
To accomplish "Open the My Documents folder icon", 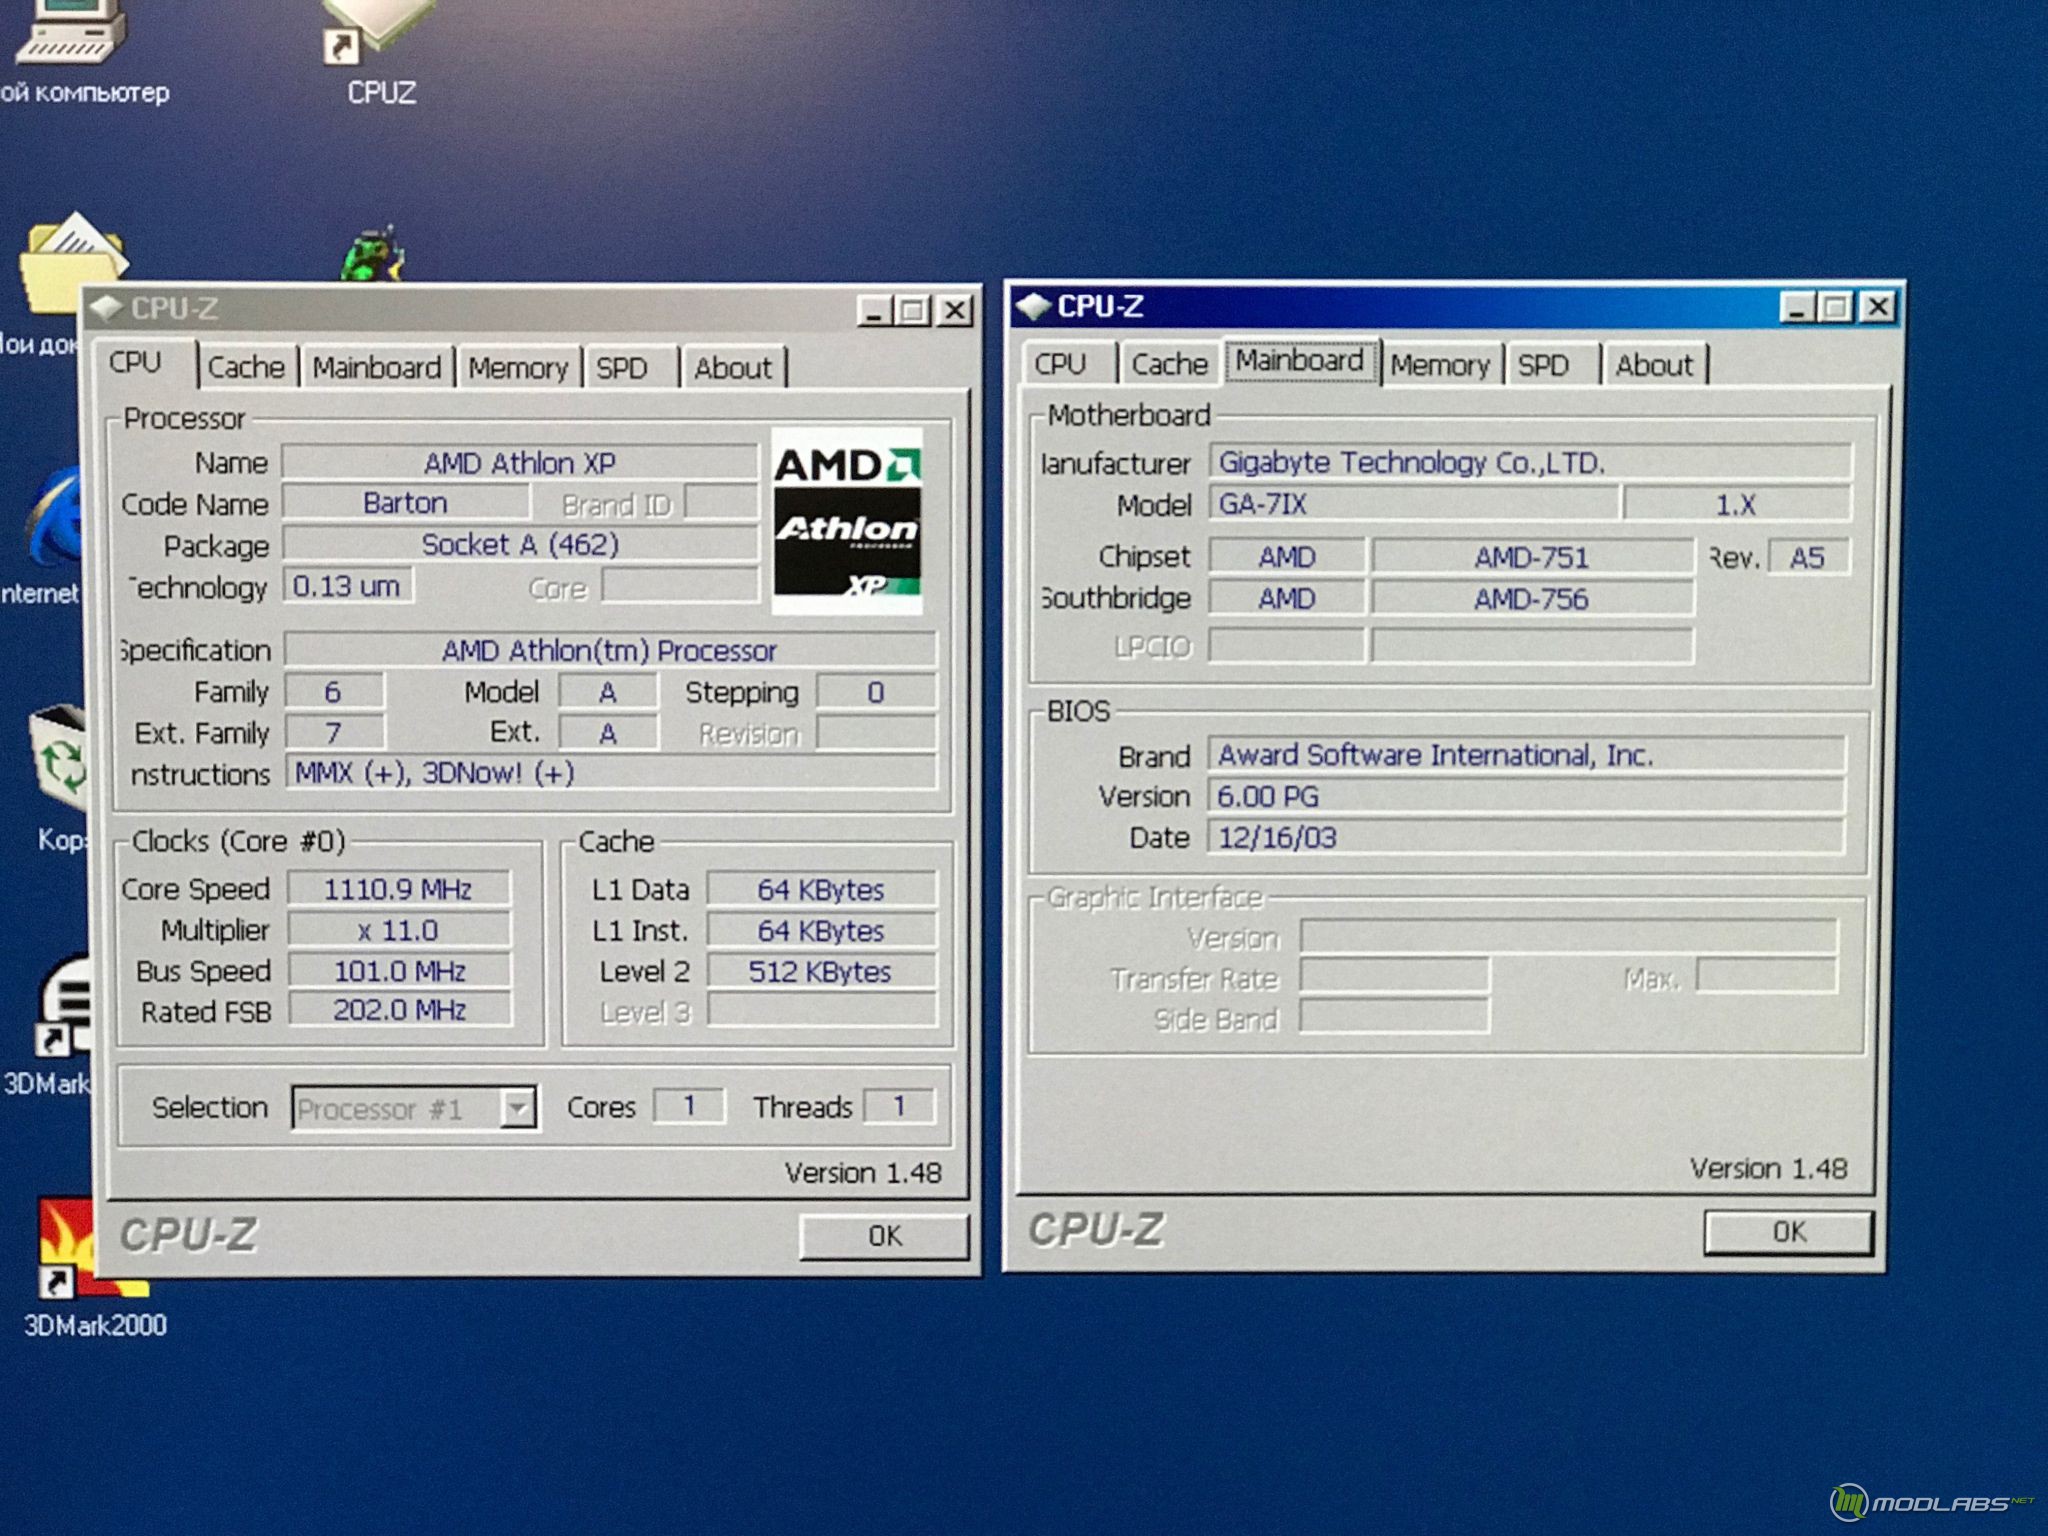I will coord(72,262).
